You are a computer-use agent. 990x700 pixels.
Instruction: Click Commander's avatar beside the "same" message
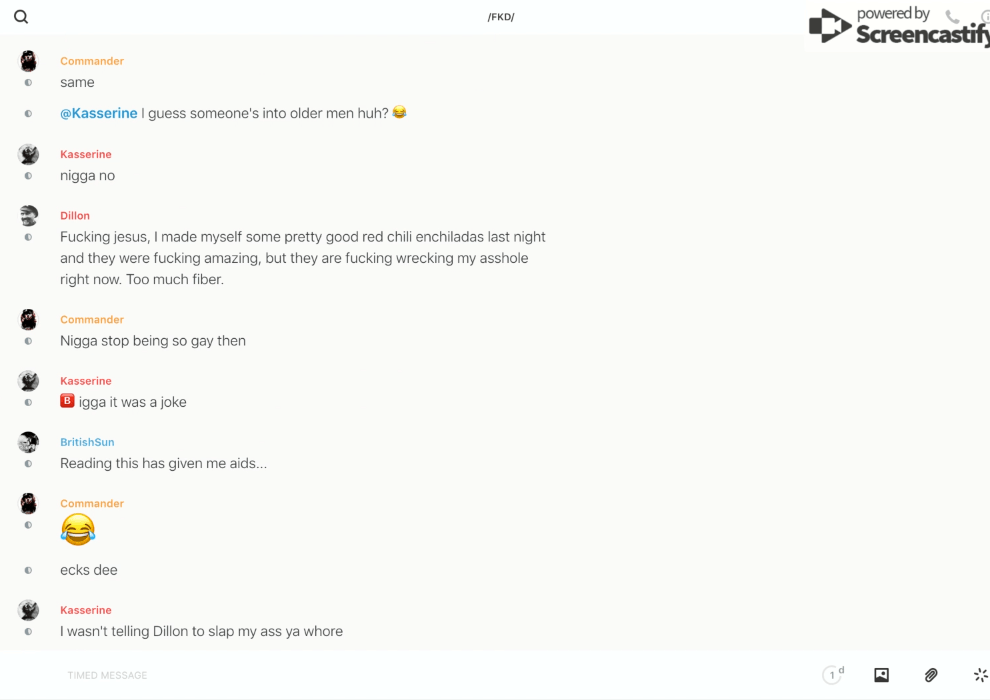click(28, 61)
